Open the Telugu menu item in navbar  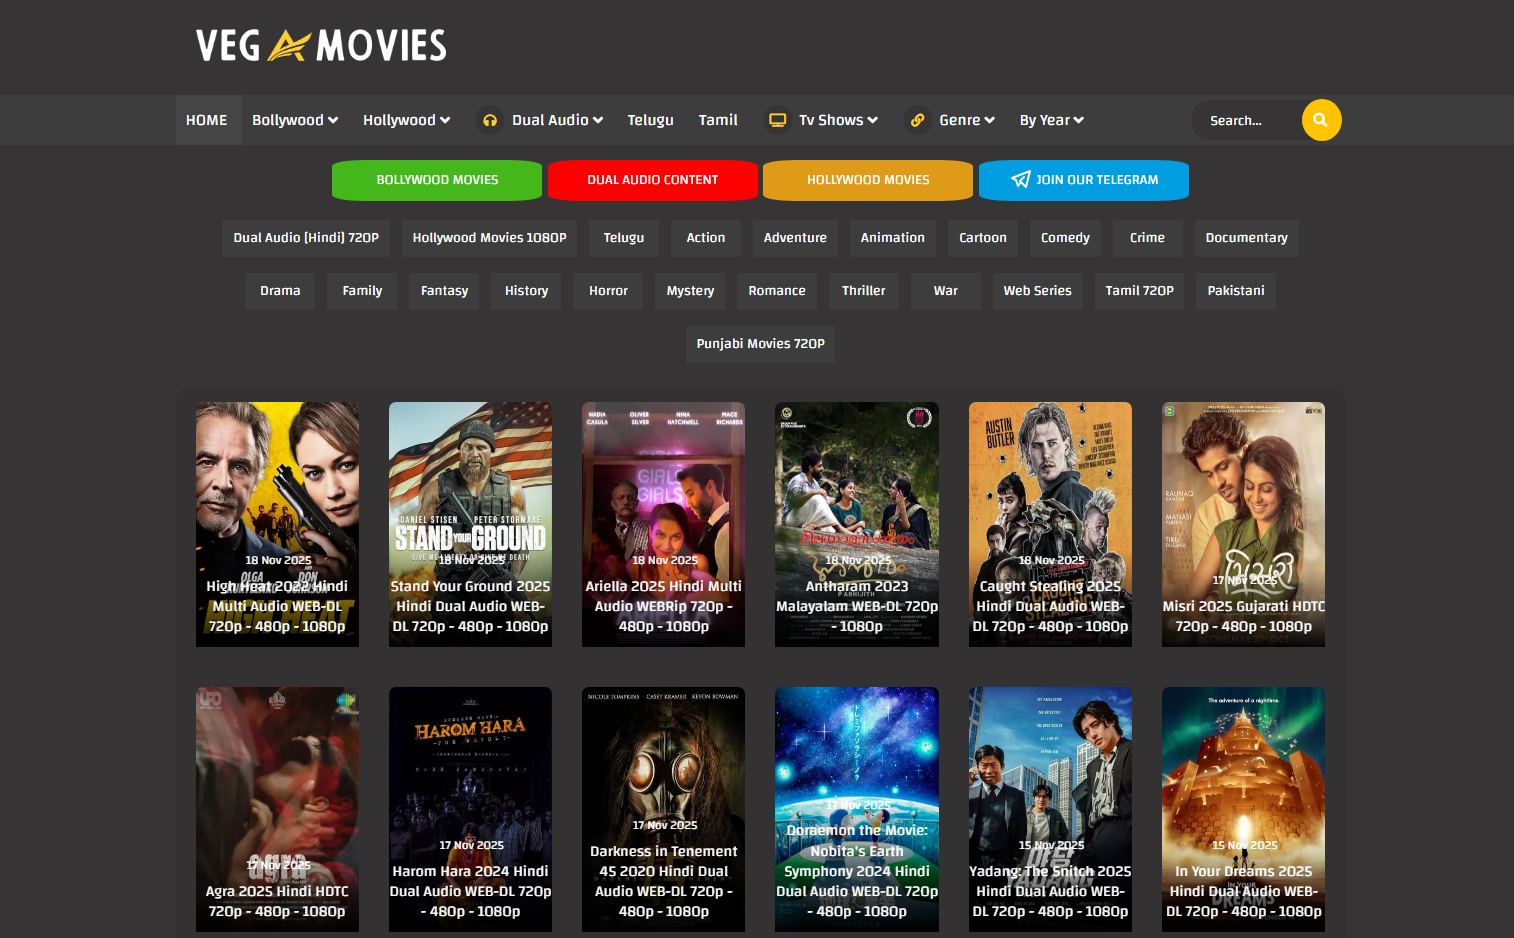coord(650,120)
